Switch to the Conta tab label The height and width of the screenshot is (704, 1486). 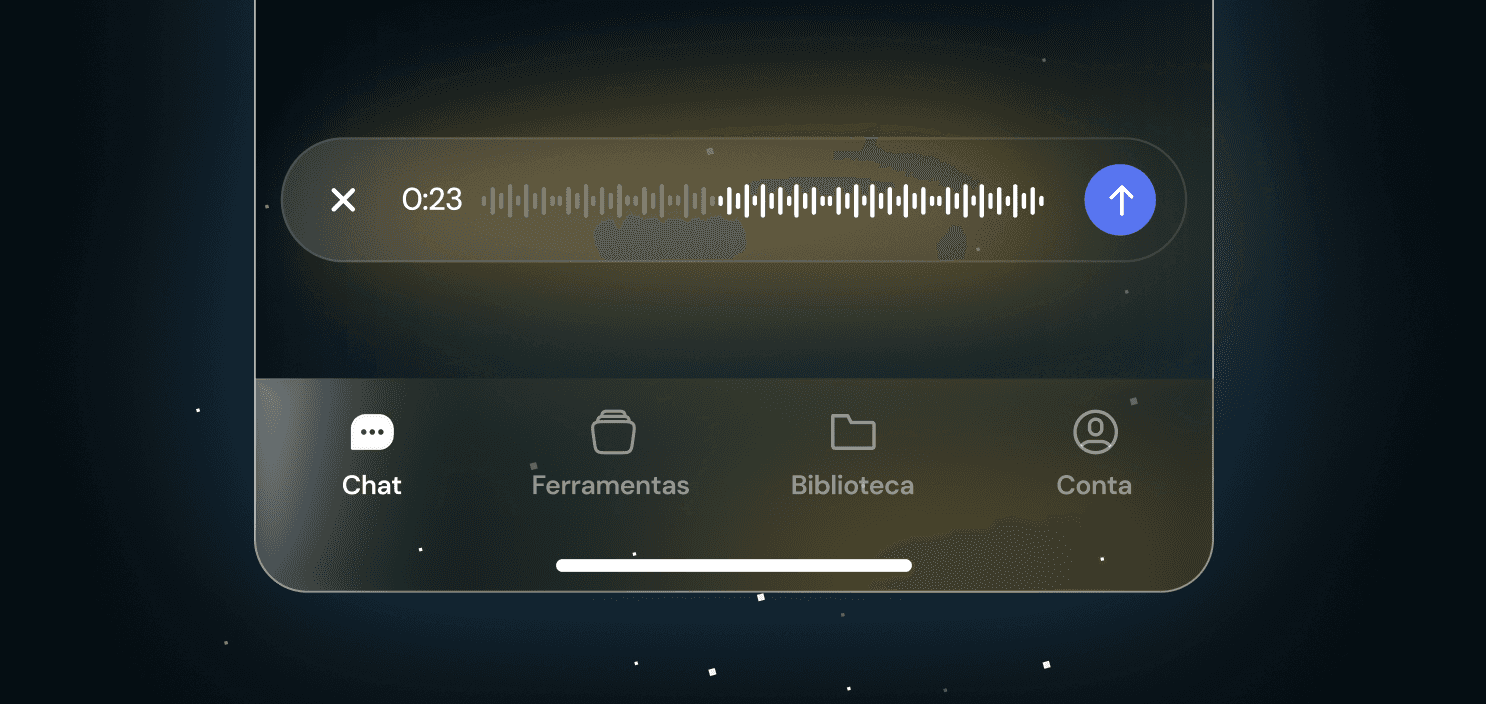[1094, 486]
